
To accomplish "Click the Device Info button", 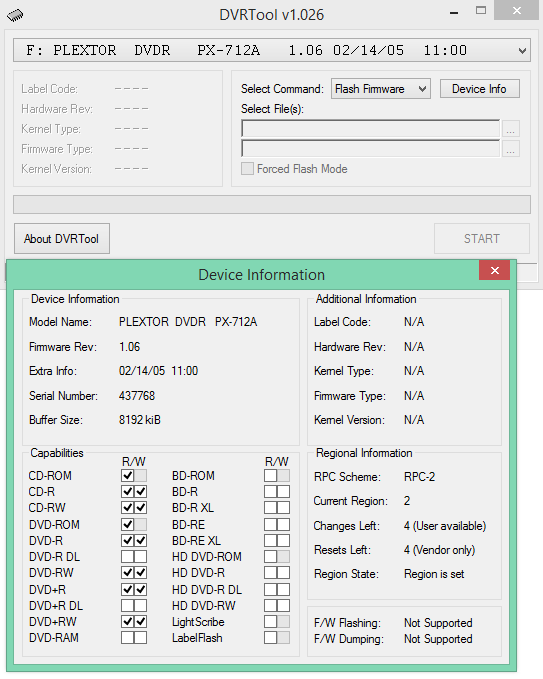I will 479,89.
